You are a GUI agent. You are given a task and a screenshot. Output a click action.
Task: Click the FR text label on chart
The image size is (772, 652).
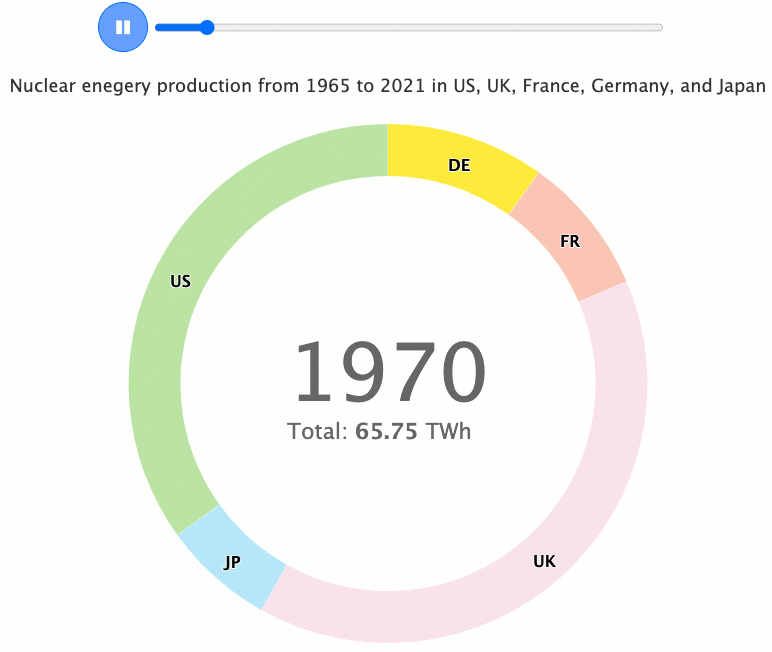pyautogui.click(x=570, y=242)
